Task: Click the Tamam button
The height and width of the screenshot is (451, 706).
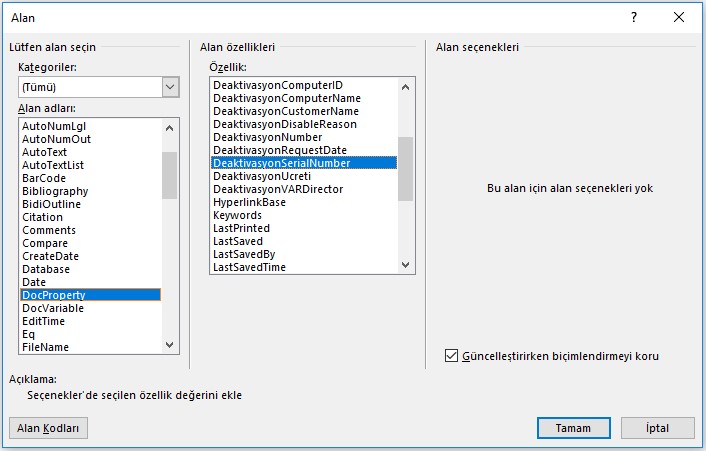Action: pos(573,427)
